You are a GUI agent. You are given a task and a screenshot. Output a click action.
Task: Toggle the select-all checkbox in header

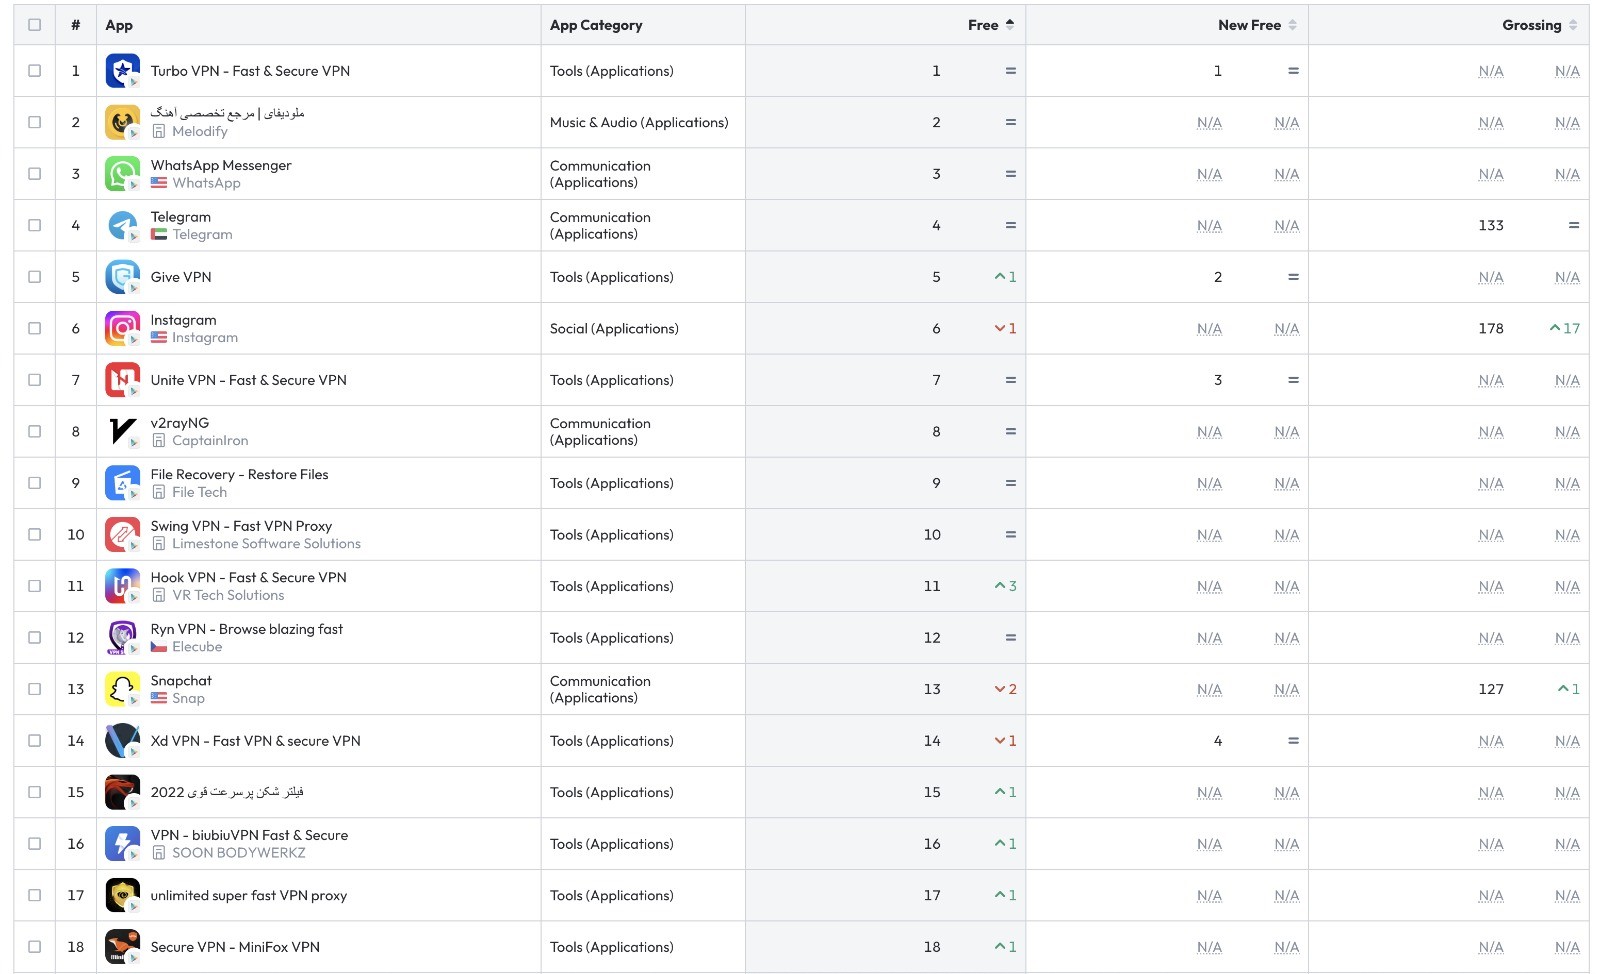pyautogui.click(x=35, y=25)
